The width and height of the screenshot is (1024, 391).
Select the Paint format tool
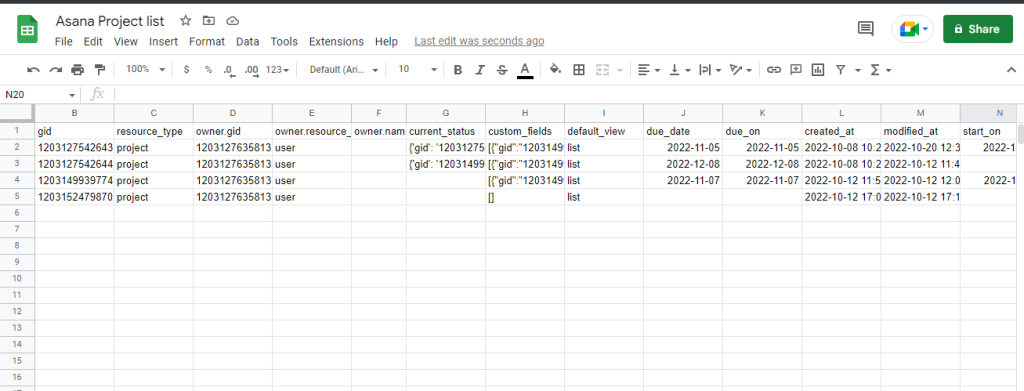click(99, 69)
